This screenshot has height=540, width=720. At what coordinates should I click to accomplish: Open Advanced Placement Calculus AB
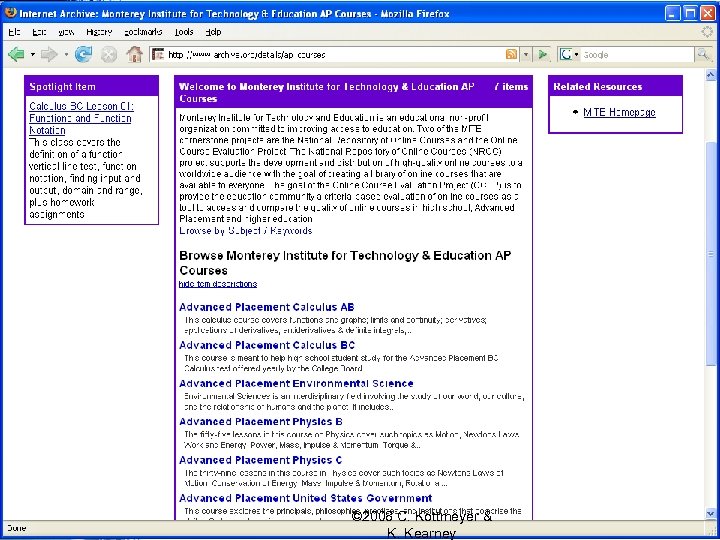click(x=267, y=307)
